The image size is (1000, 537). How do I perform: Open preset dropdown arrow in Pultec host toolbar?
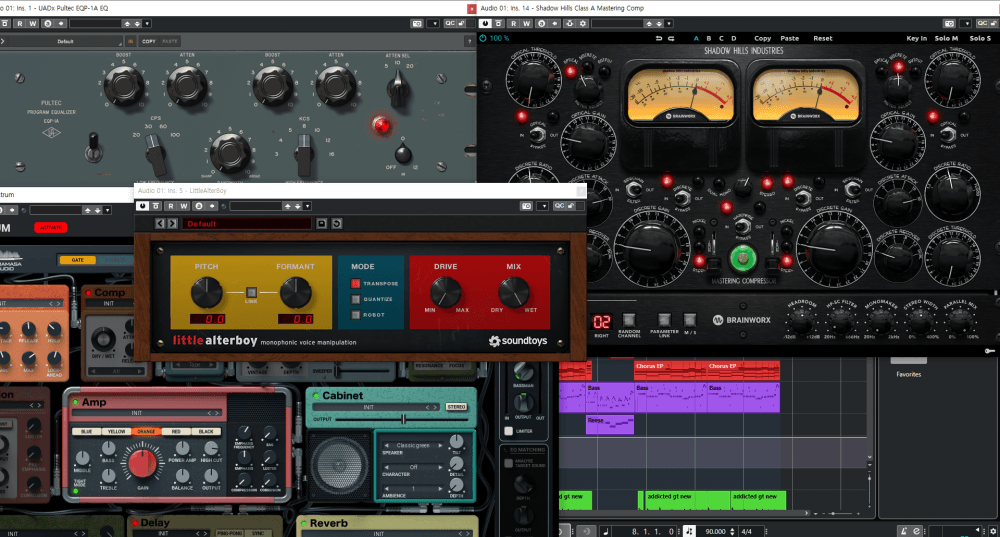point(147,24)
